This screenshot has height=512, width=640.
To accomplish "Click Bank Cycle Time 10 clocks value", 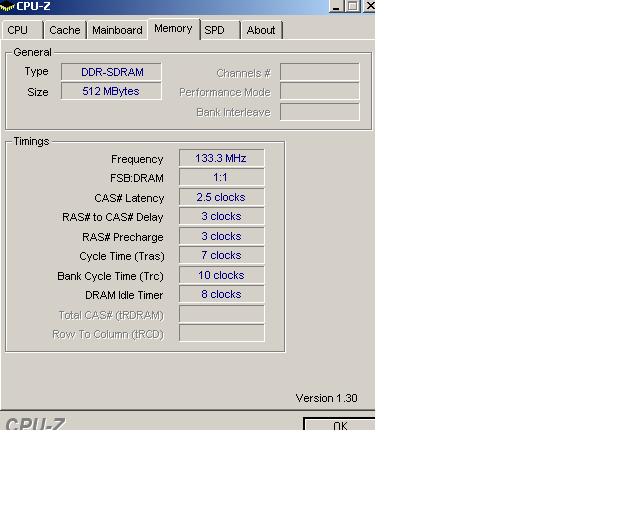I will pyautogui.click(x=221, y=275).
